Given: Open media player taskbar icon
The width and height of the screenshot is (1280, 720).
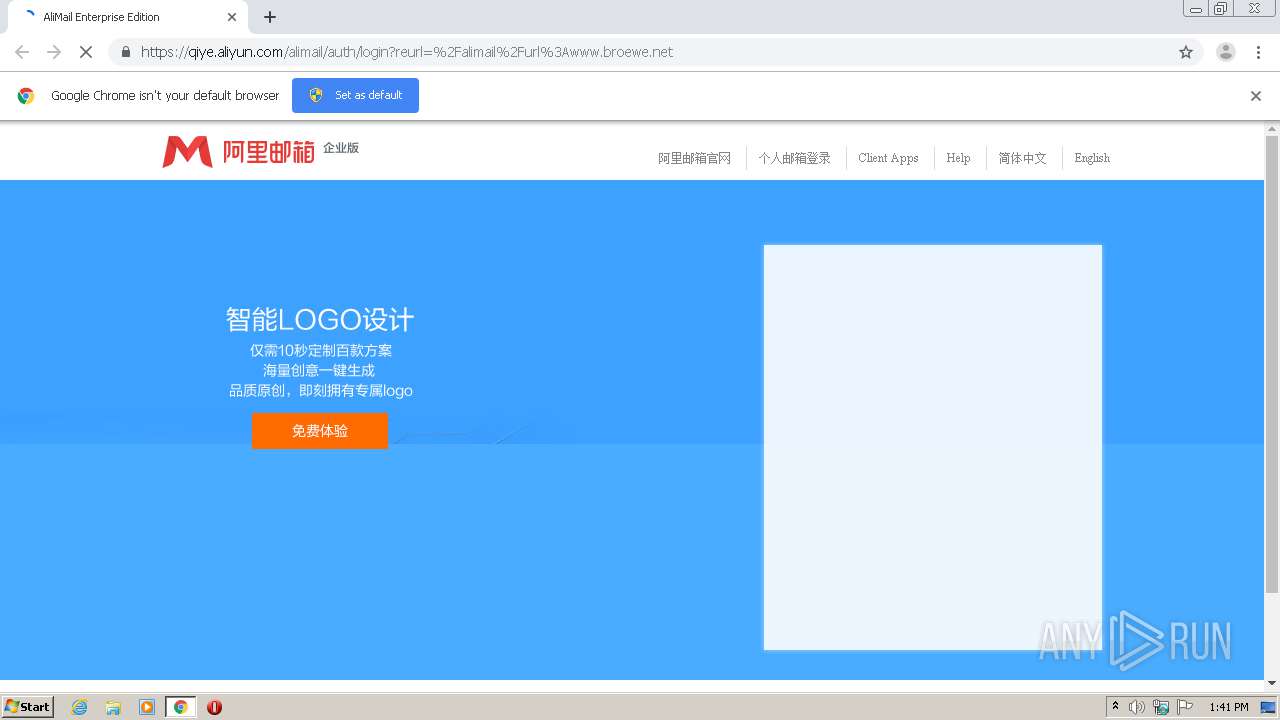Looking at the screenshot, I should tap(147, 707).
